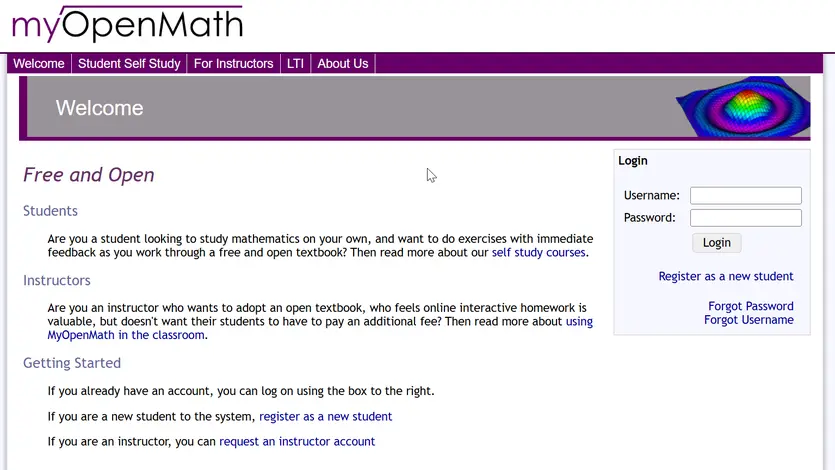Select the LTI navigation item

click(295, 63)
